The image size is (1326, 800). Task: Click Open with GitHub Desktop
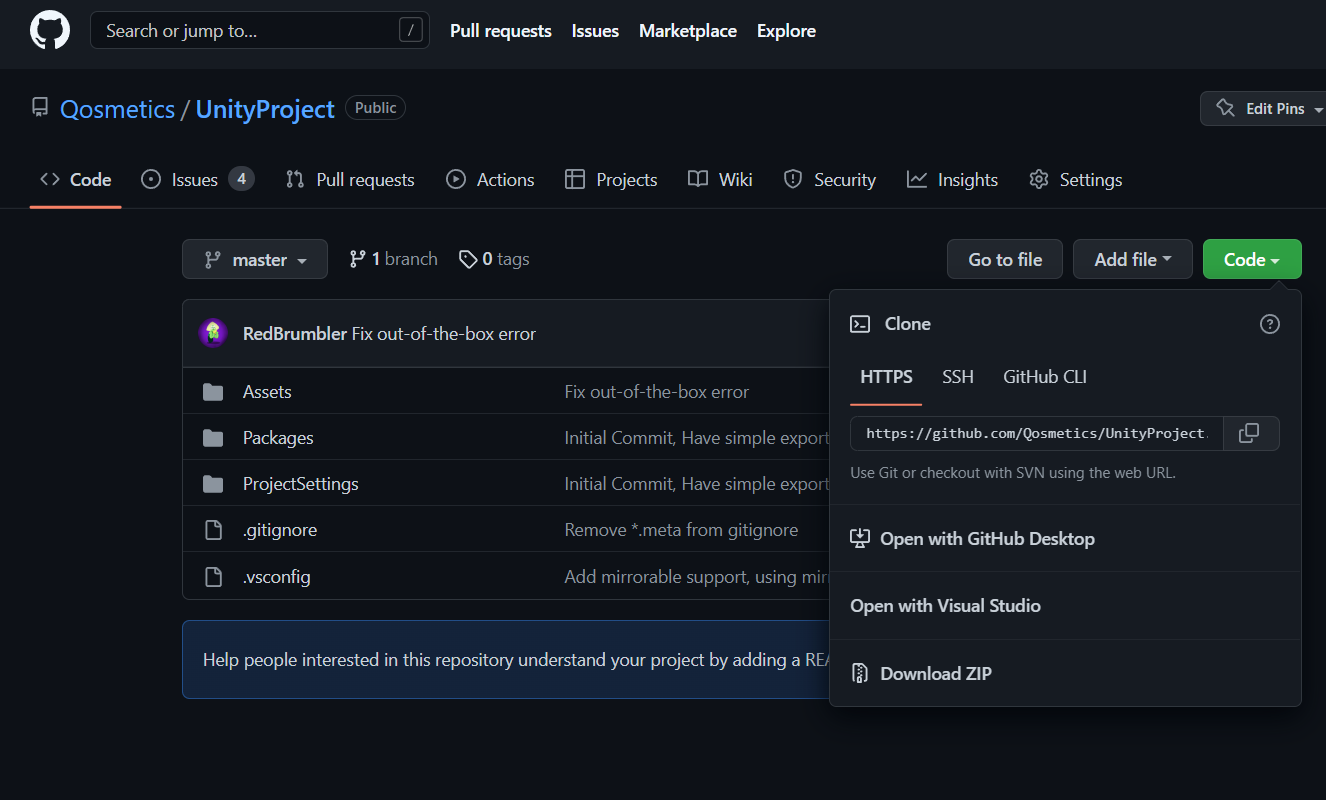1065,539
